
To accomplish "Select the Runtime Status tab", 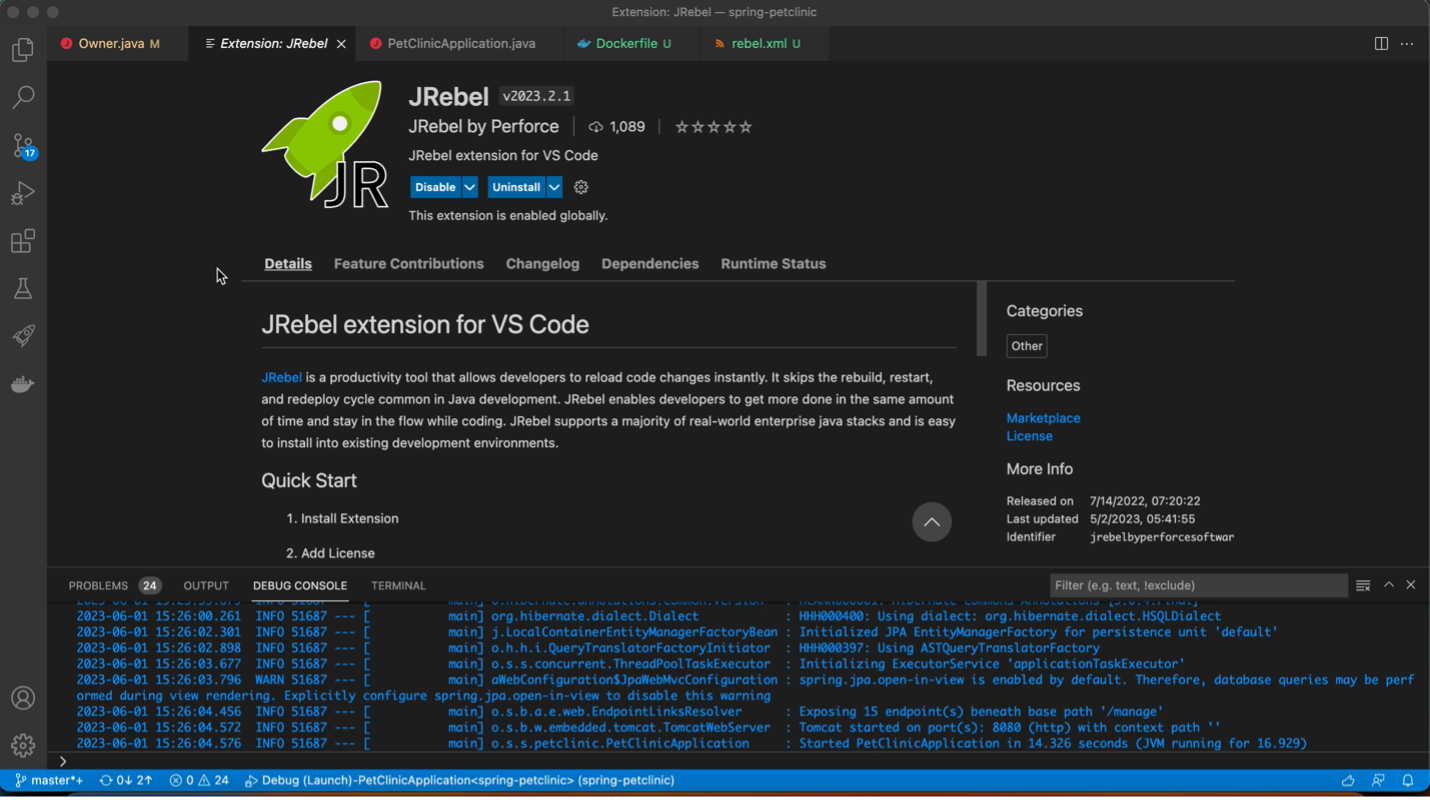I will (x=773, y=264).
